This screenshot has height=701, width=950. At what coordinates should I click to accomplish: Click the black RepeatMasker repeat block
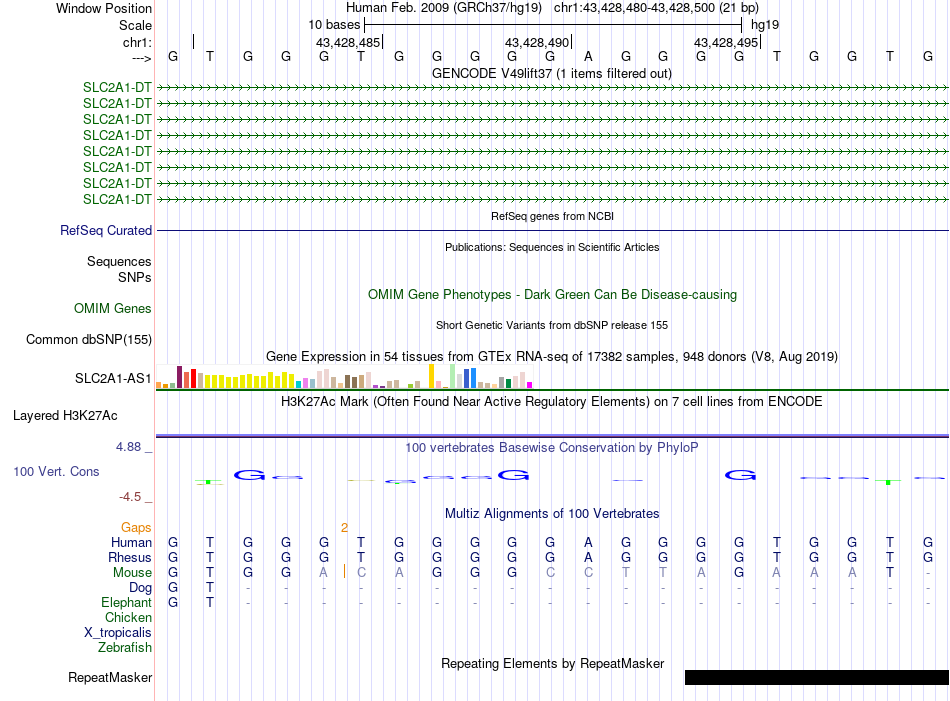(x=816, y=677)
